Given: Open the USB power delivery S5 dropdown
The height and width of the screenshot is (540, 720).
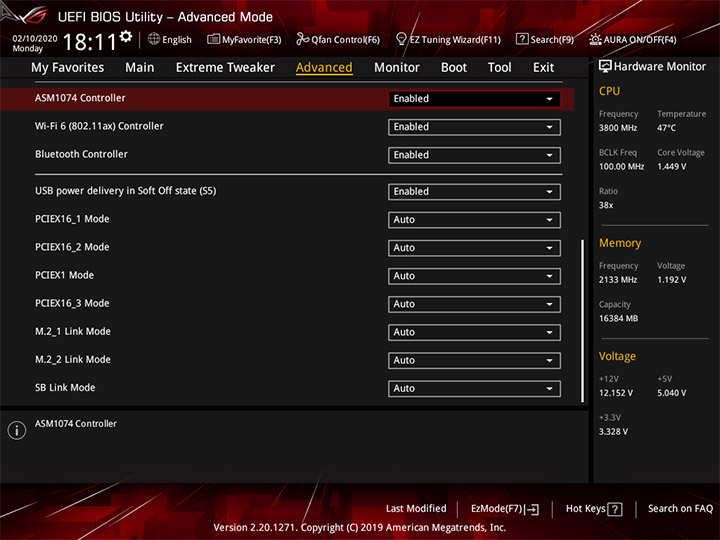Looking at the screenshot, I should click(474, 191).
